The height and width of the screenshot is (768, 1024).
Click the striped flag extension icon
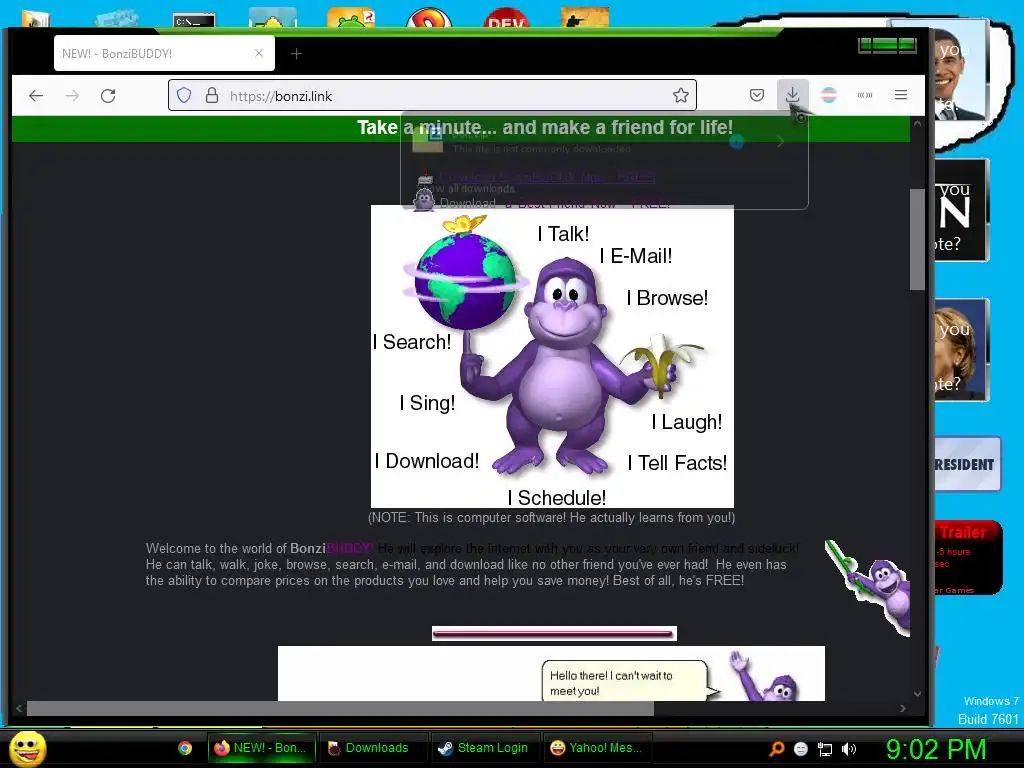coord(829,95)
